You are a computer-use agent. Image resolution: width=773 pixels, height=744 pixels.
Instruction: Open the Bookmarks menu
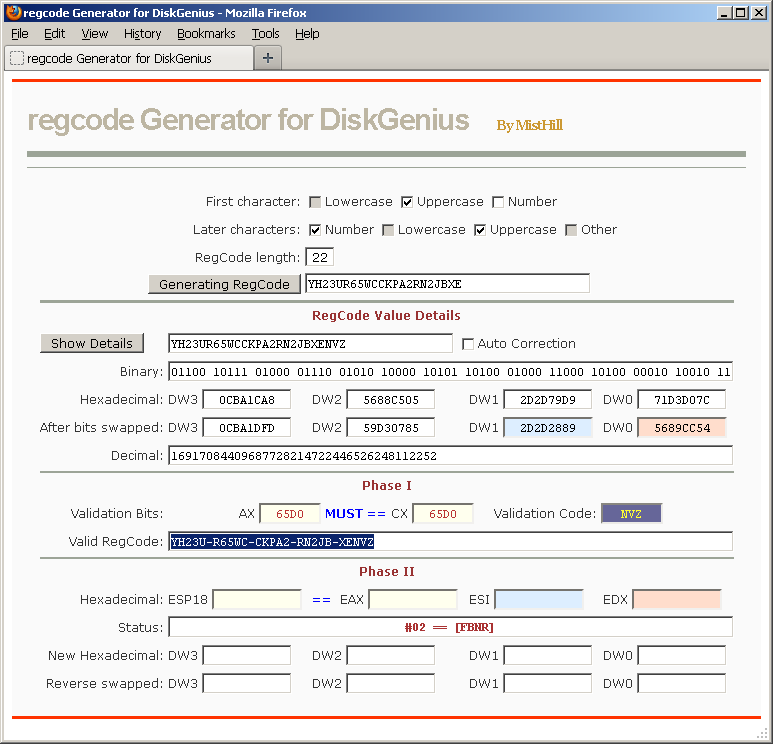pyautogui.click(x=206, y=34)
